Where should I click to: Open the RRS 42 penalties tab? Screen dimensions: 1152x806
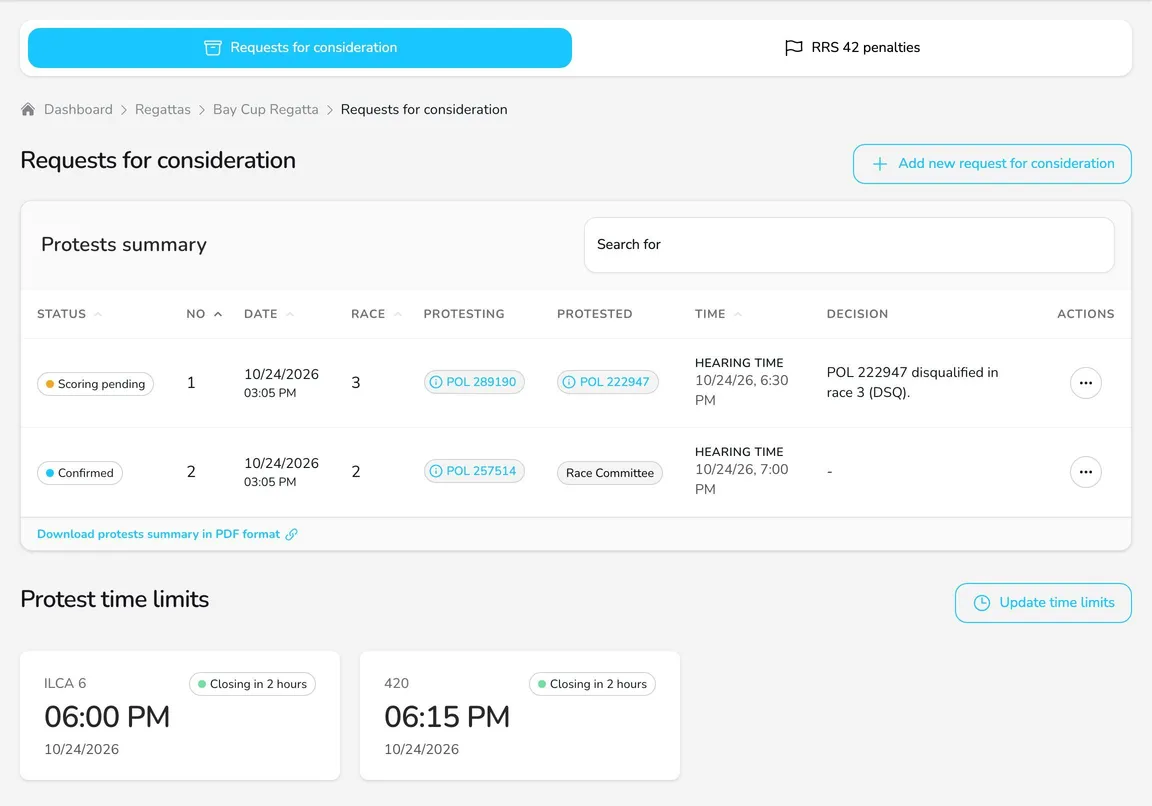[852, 48]
